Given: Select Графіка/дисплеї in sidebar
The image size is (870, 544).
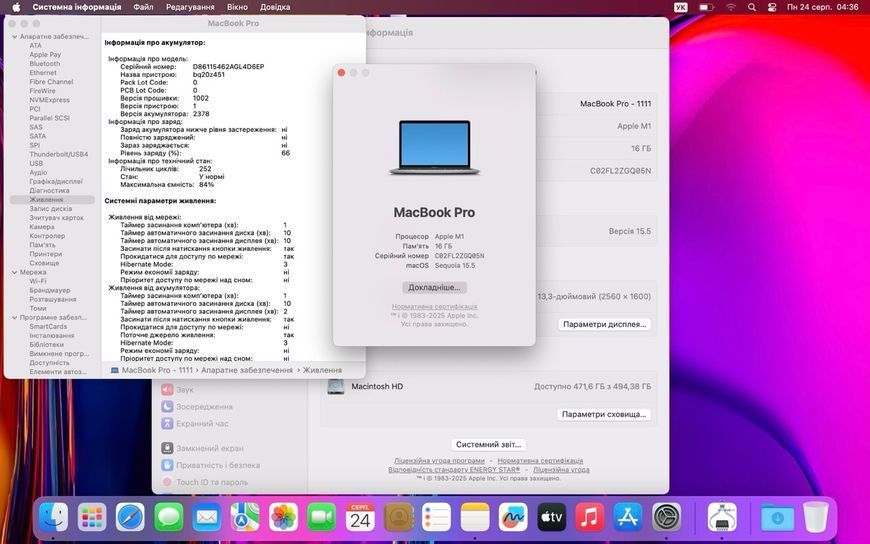Looking at the screenshot, I should coord(56,182).
